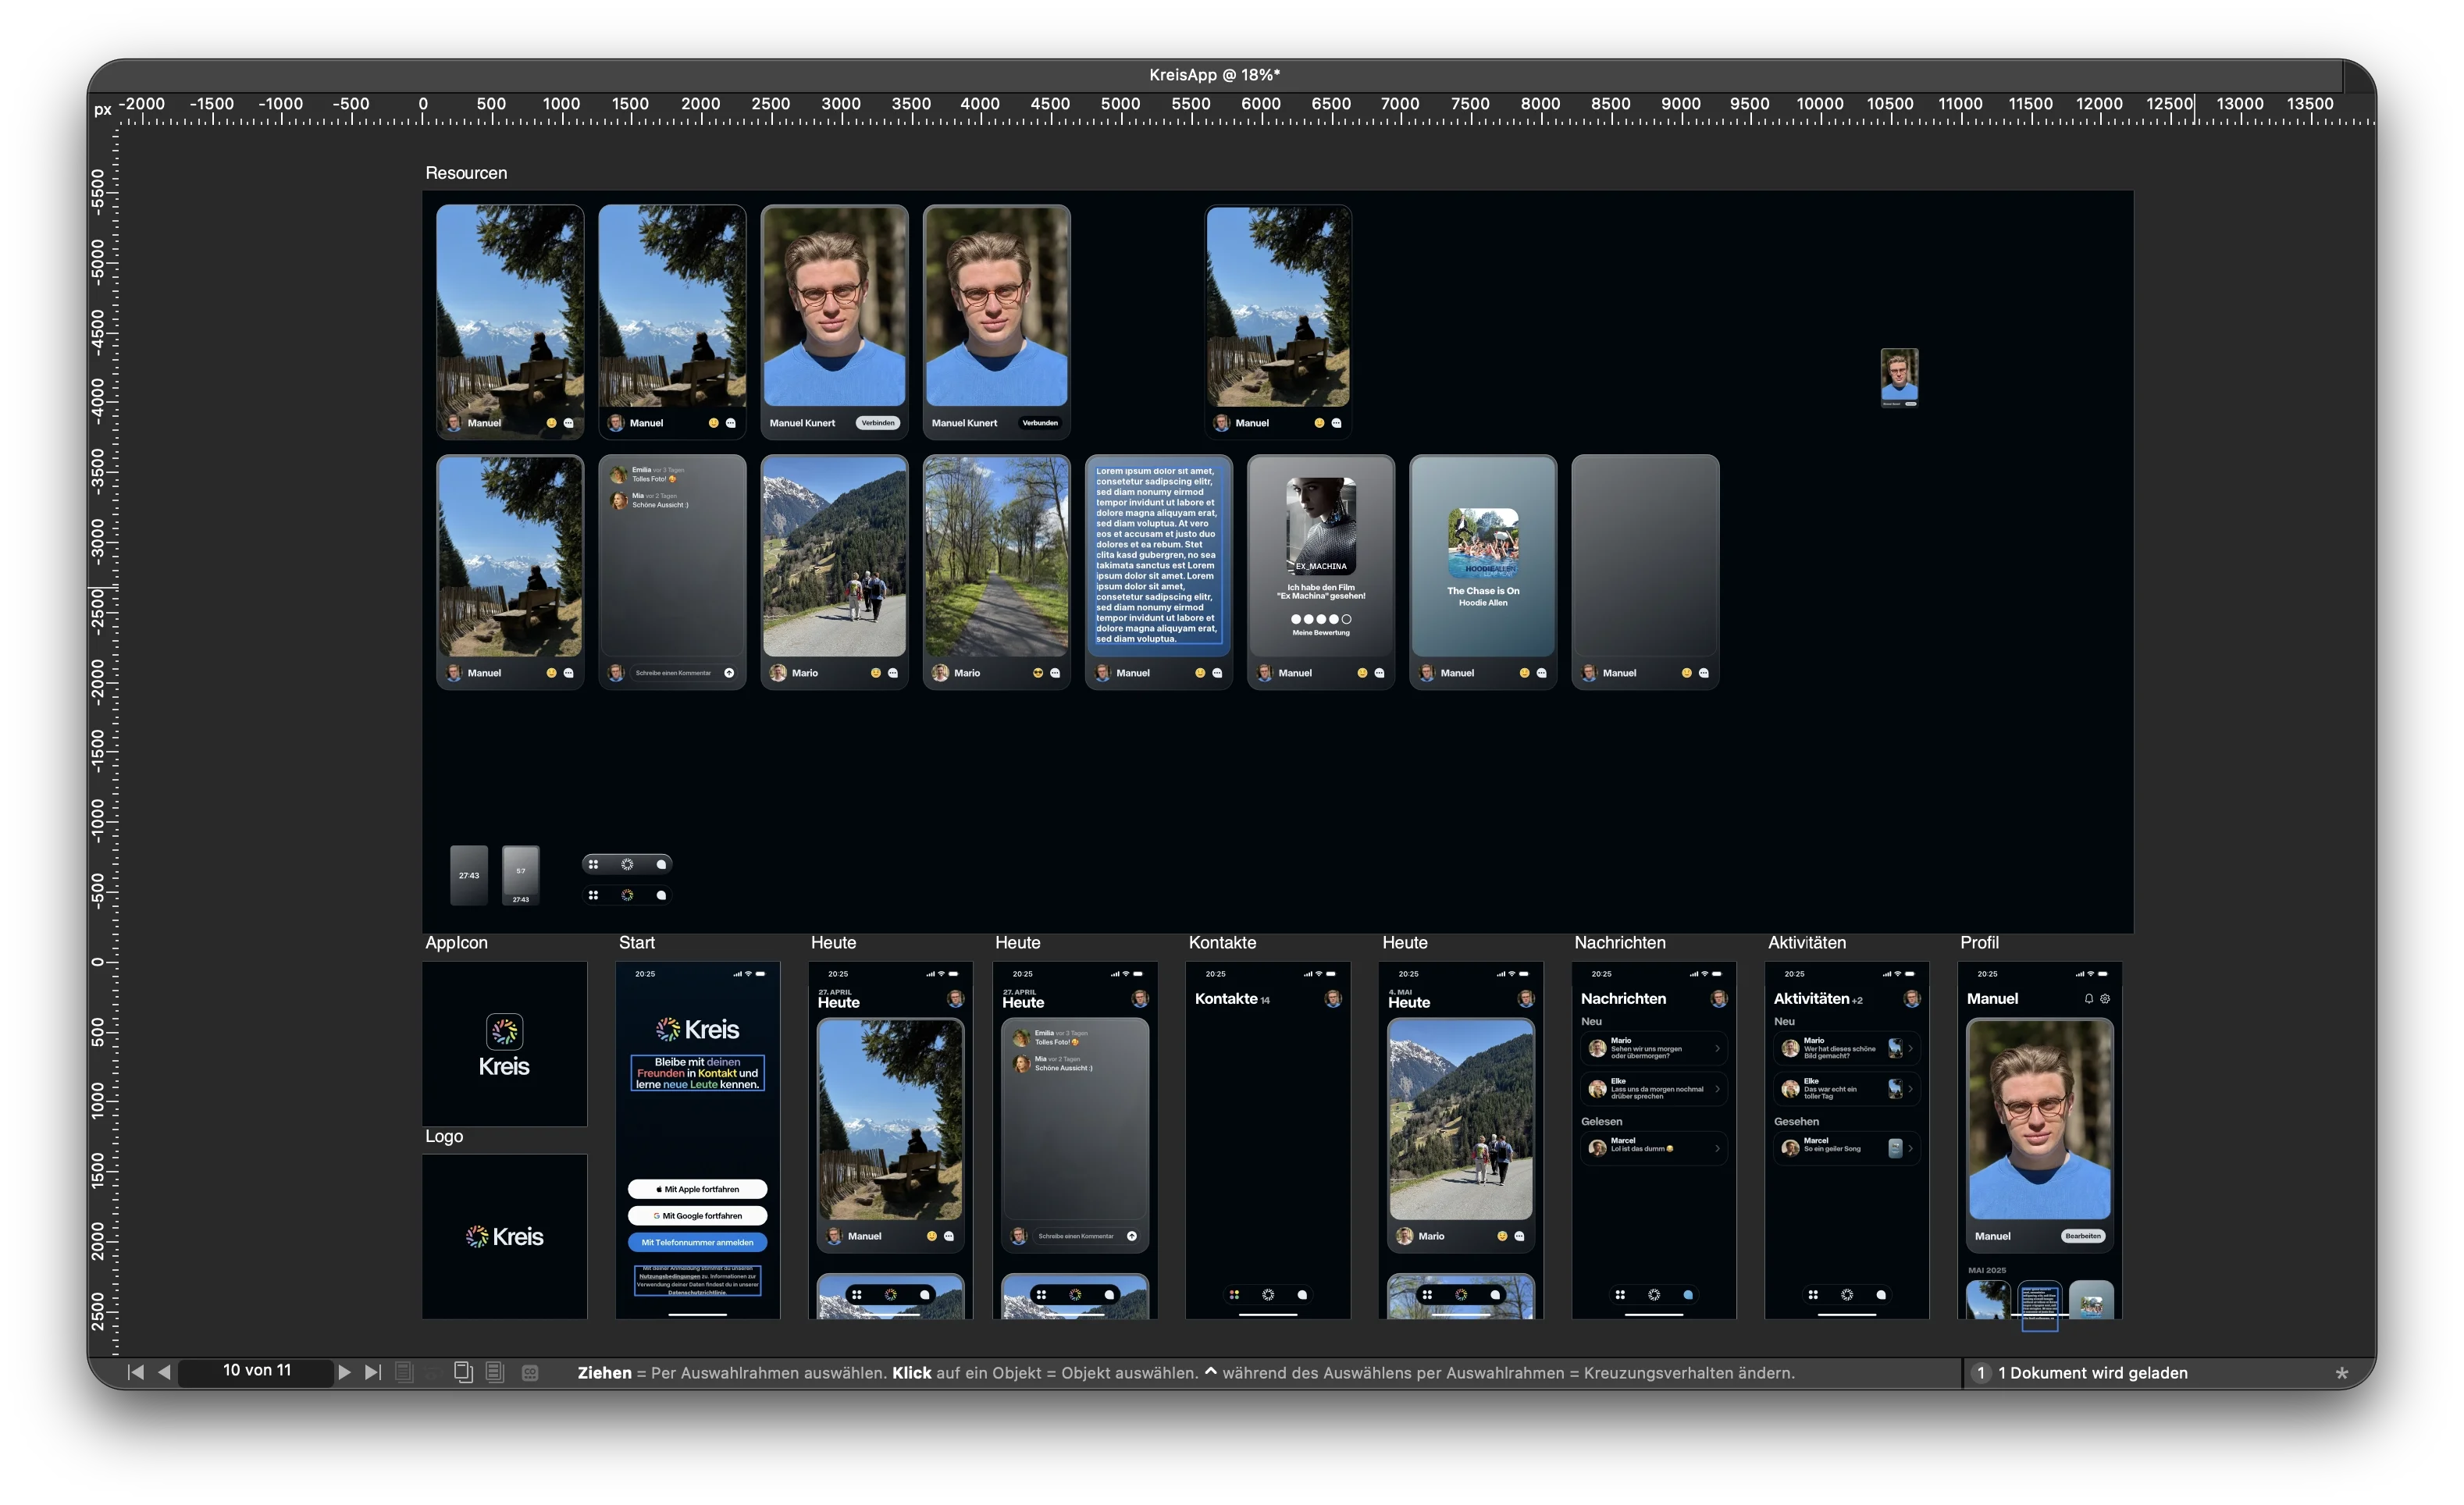Click the profile avatar on Kontakte screen

(x=1333, y=999)
